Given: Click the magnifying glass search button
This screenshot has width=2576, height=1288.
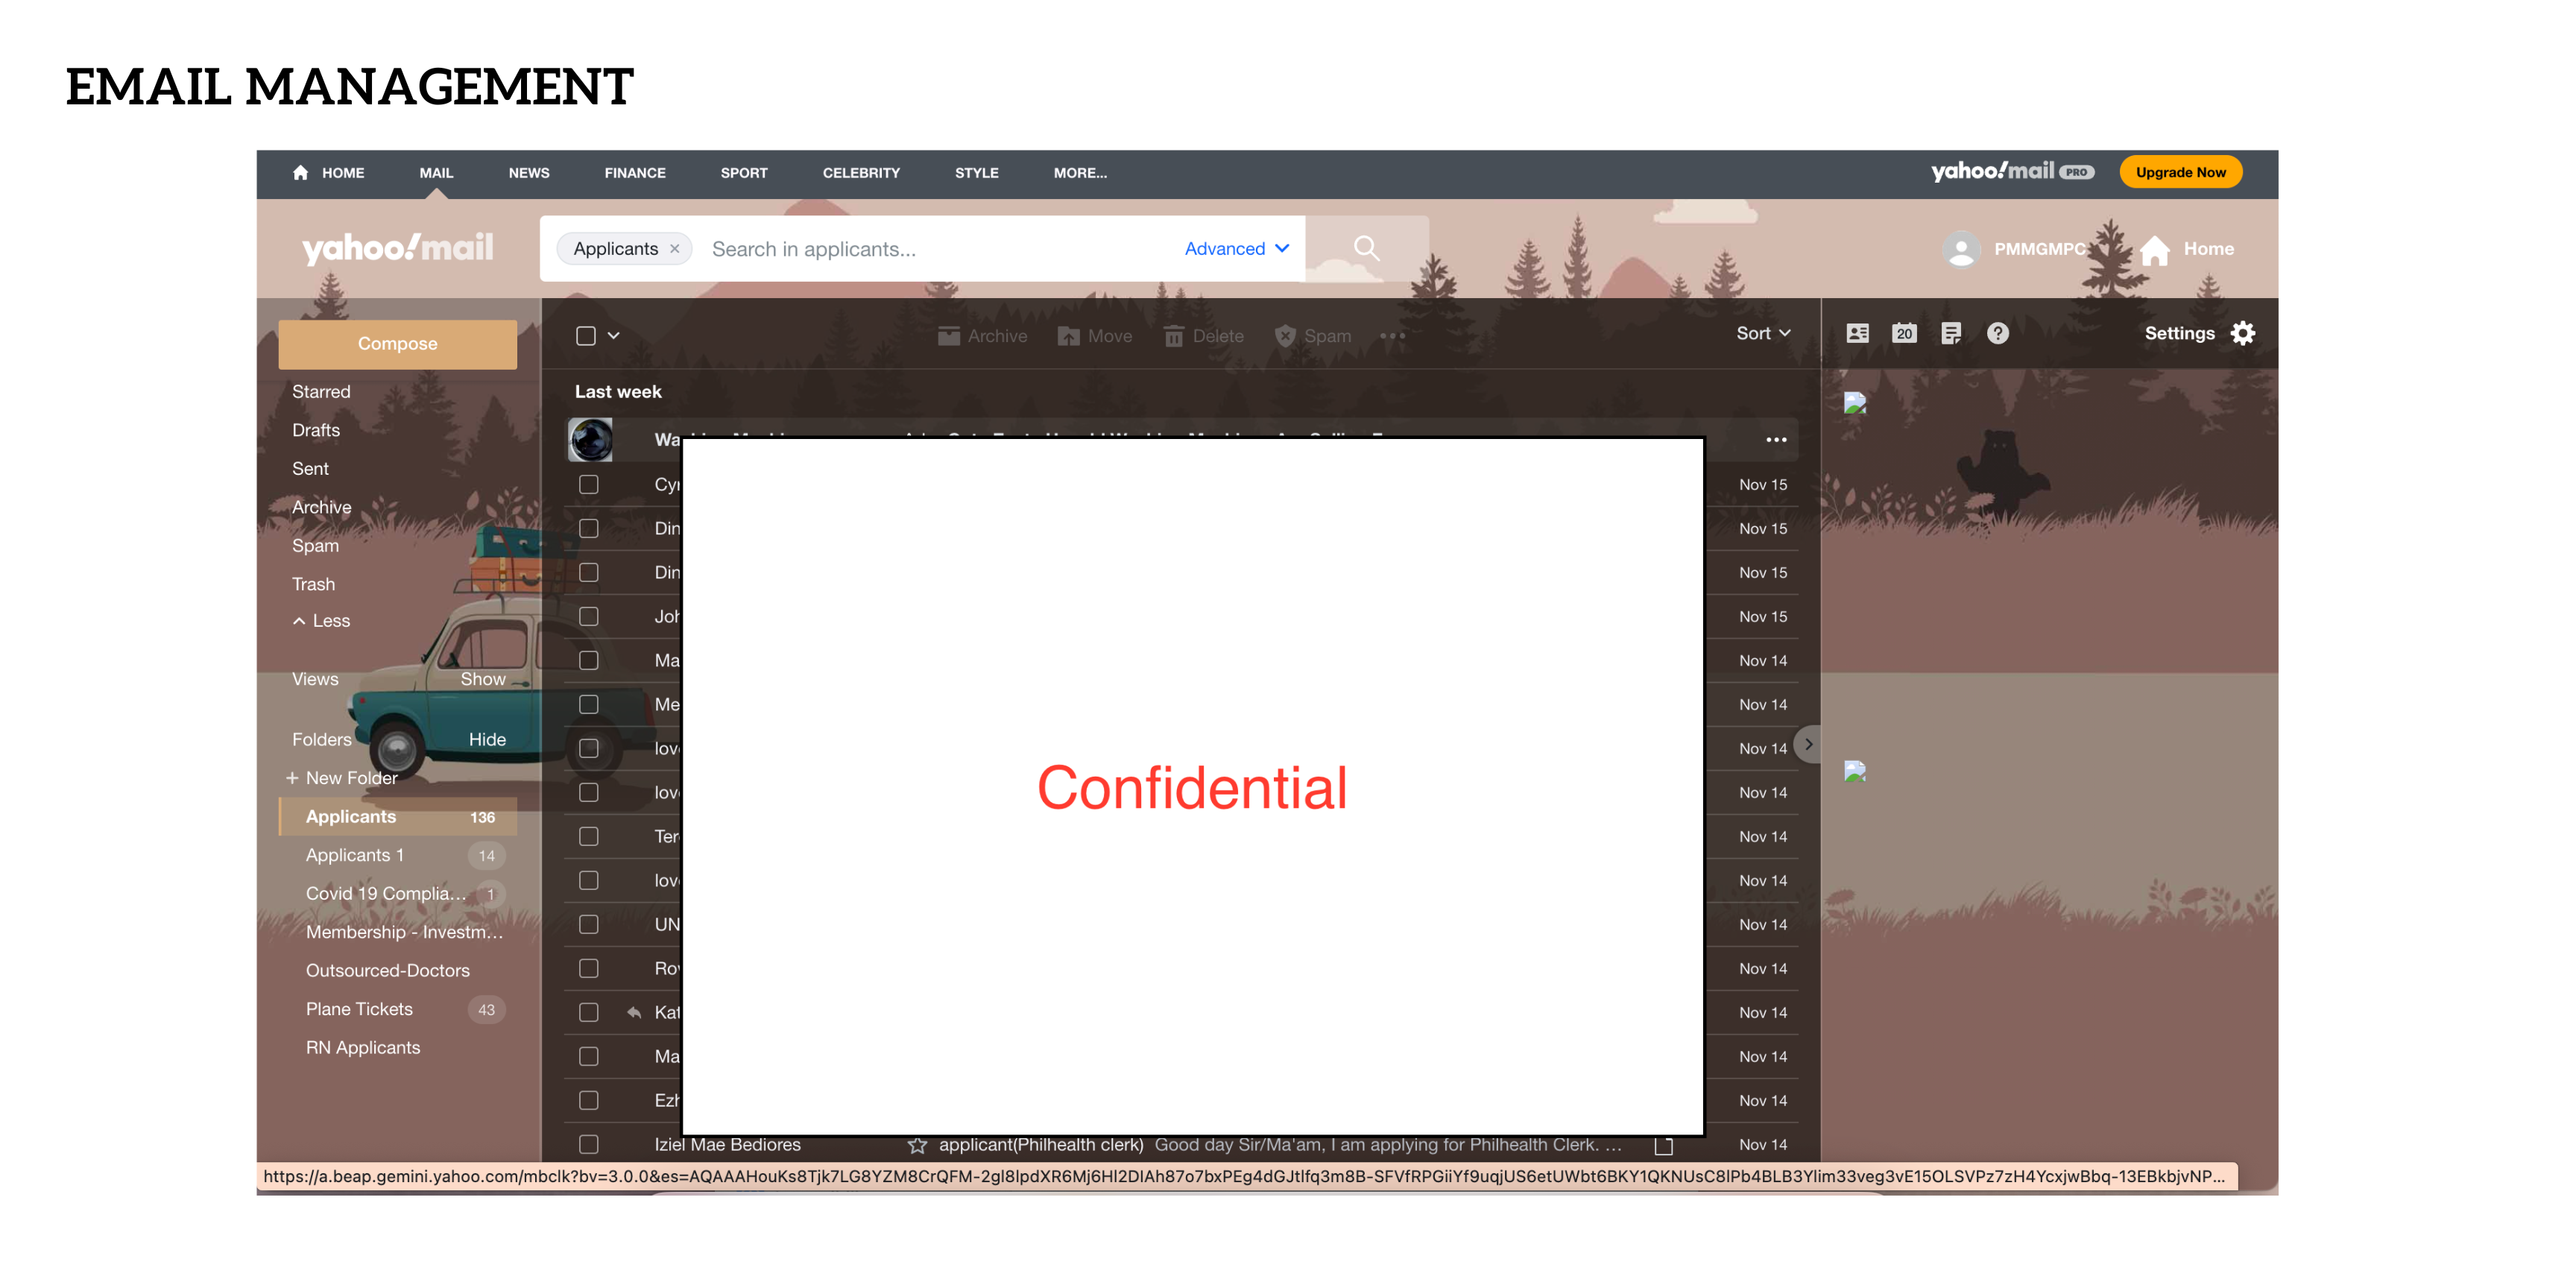Looking at the screenshot, I should 1366,248.
